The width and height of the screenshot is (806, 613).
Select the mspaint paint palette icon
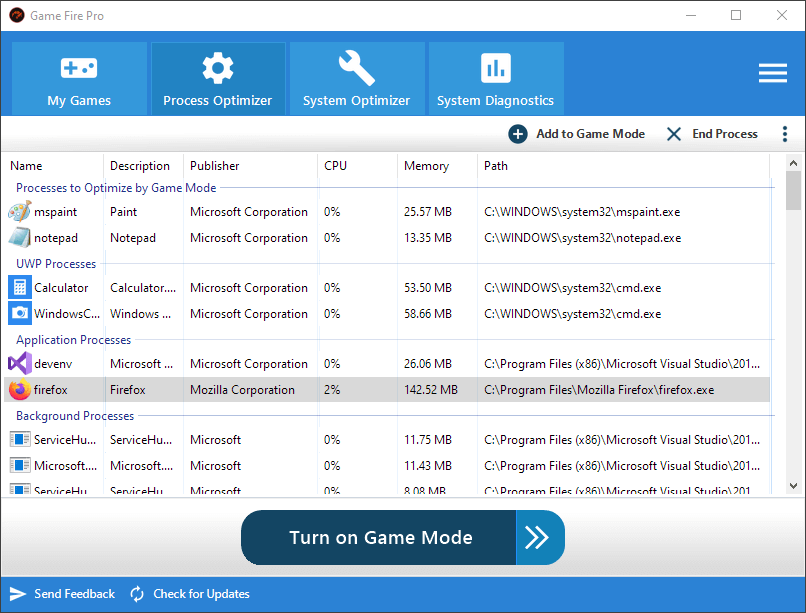[20, 212]
